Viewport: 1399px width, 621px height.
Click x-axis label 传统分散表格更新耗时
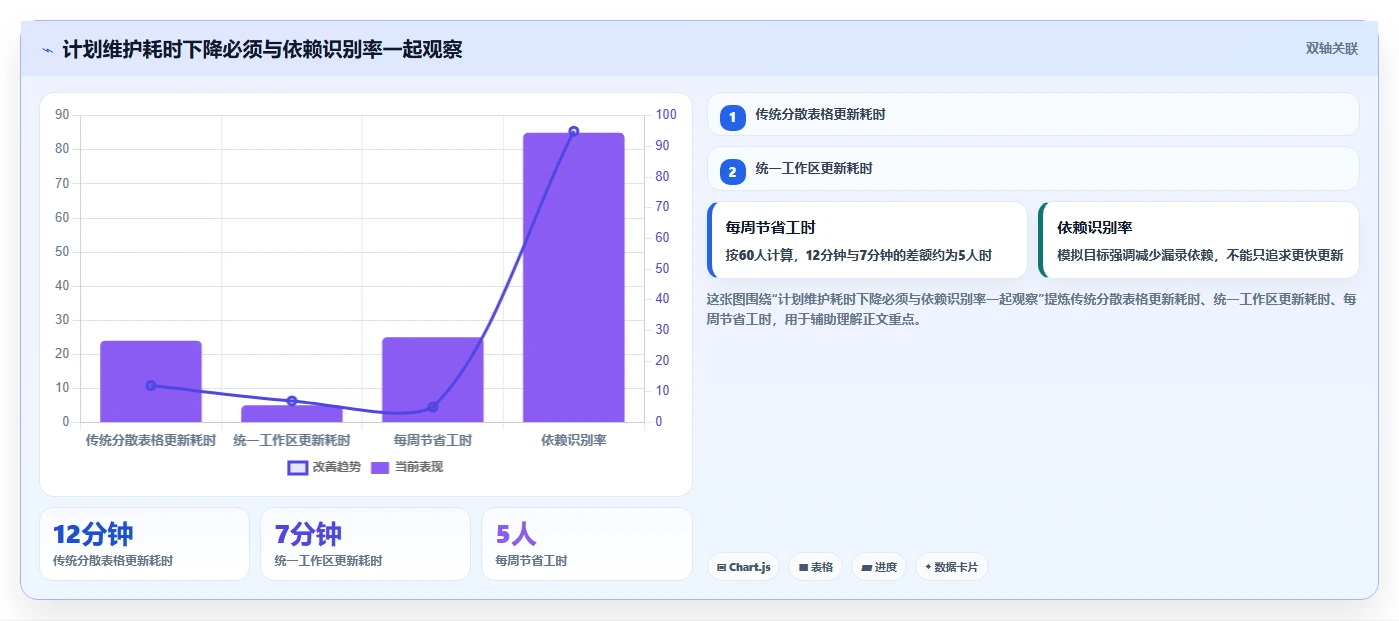pyautogui.click(x=151, y=440)
